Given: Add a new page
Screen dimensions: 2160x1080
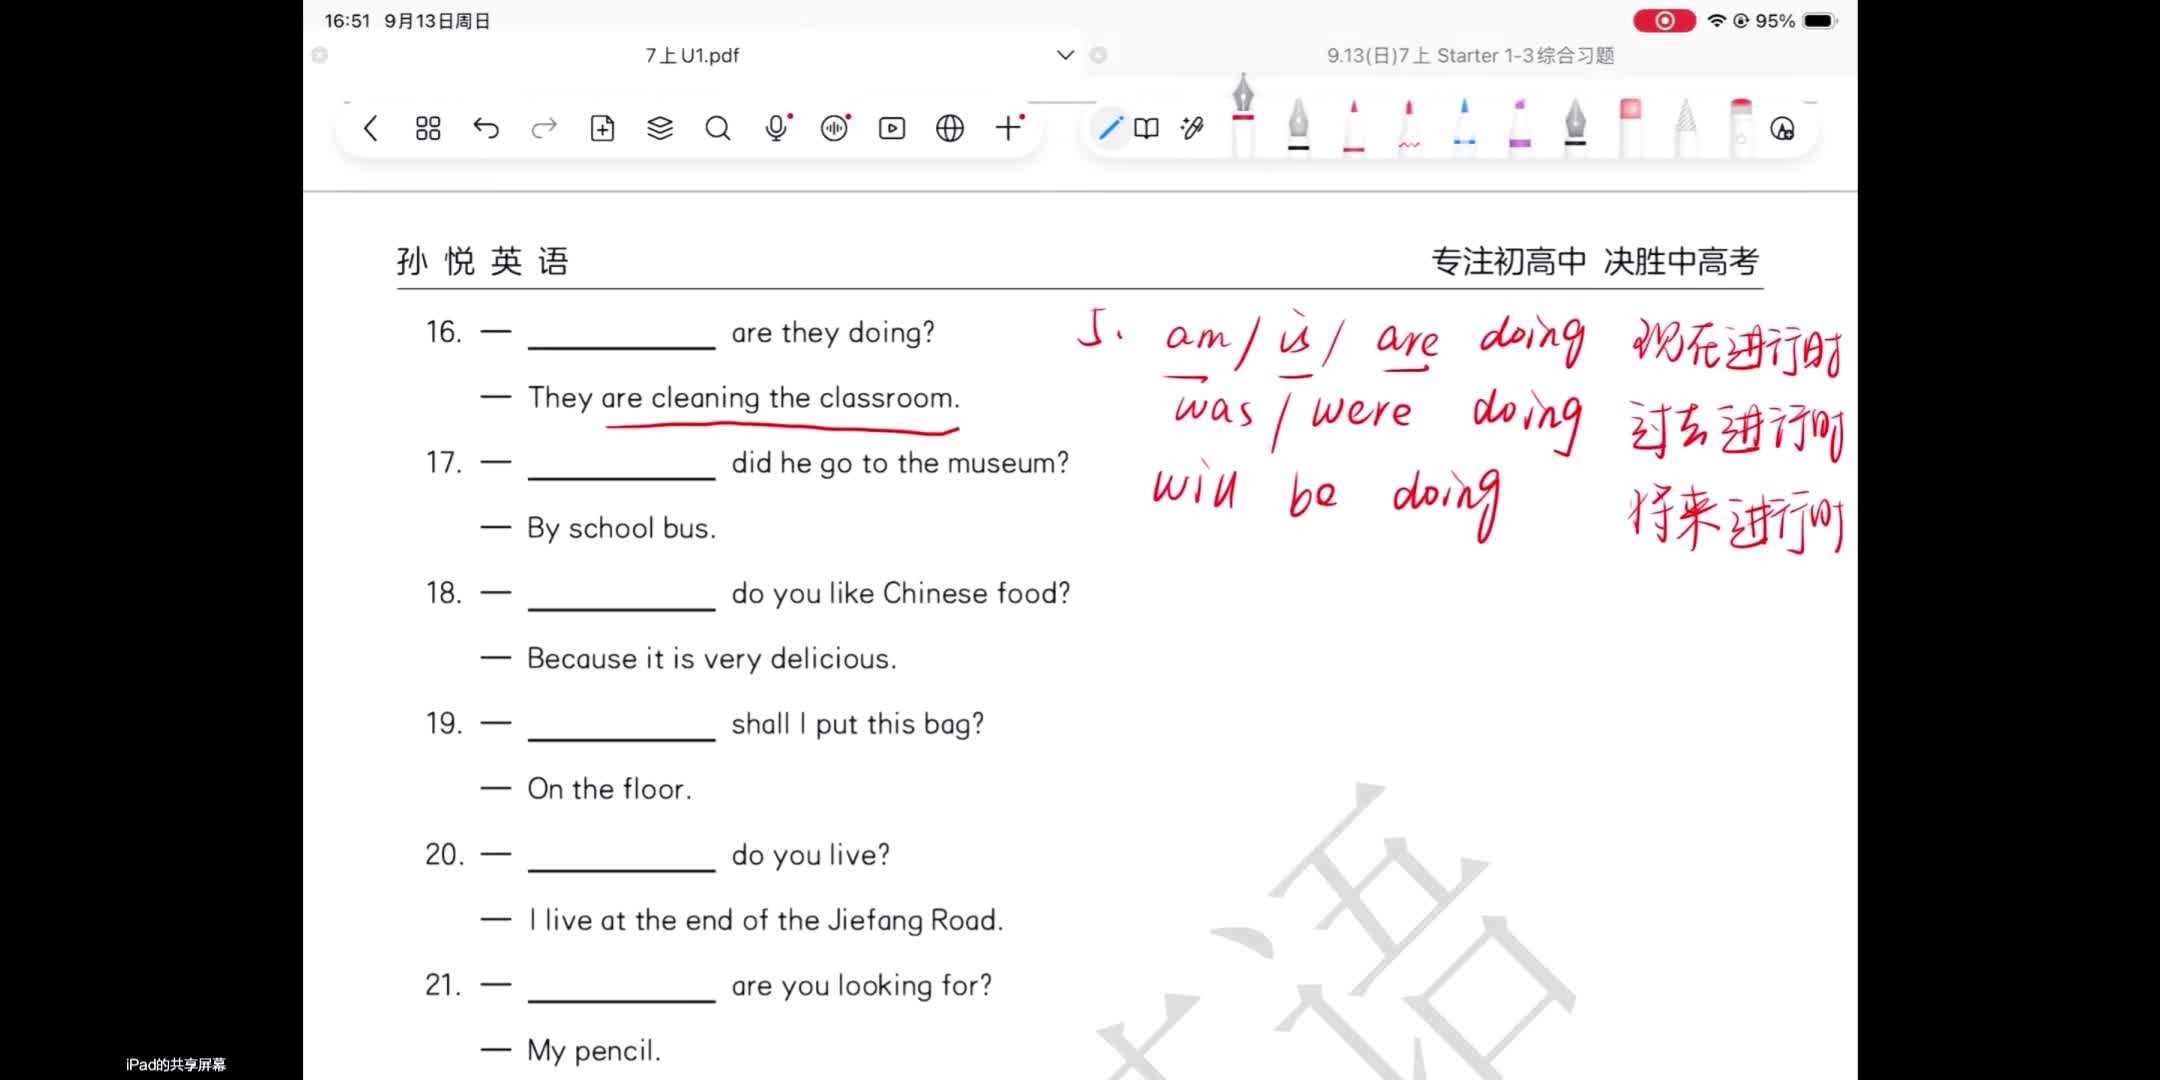Looking at the screenshot, I should (602, 128).
